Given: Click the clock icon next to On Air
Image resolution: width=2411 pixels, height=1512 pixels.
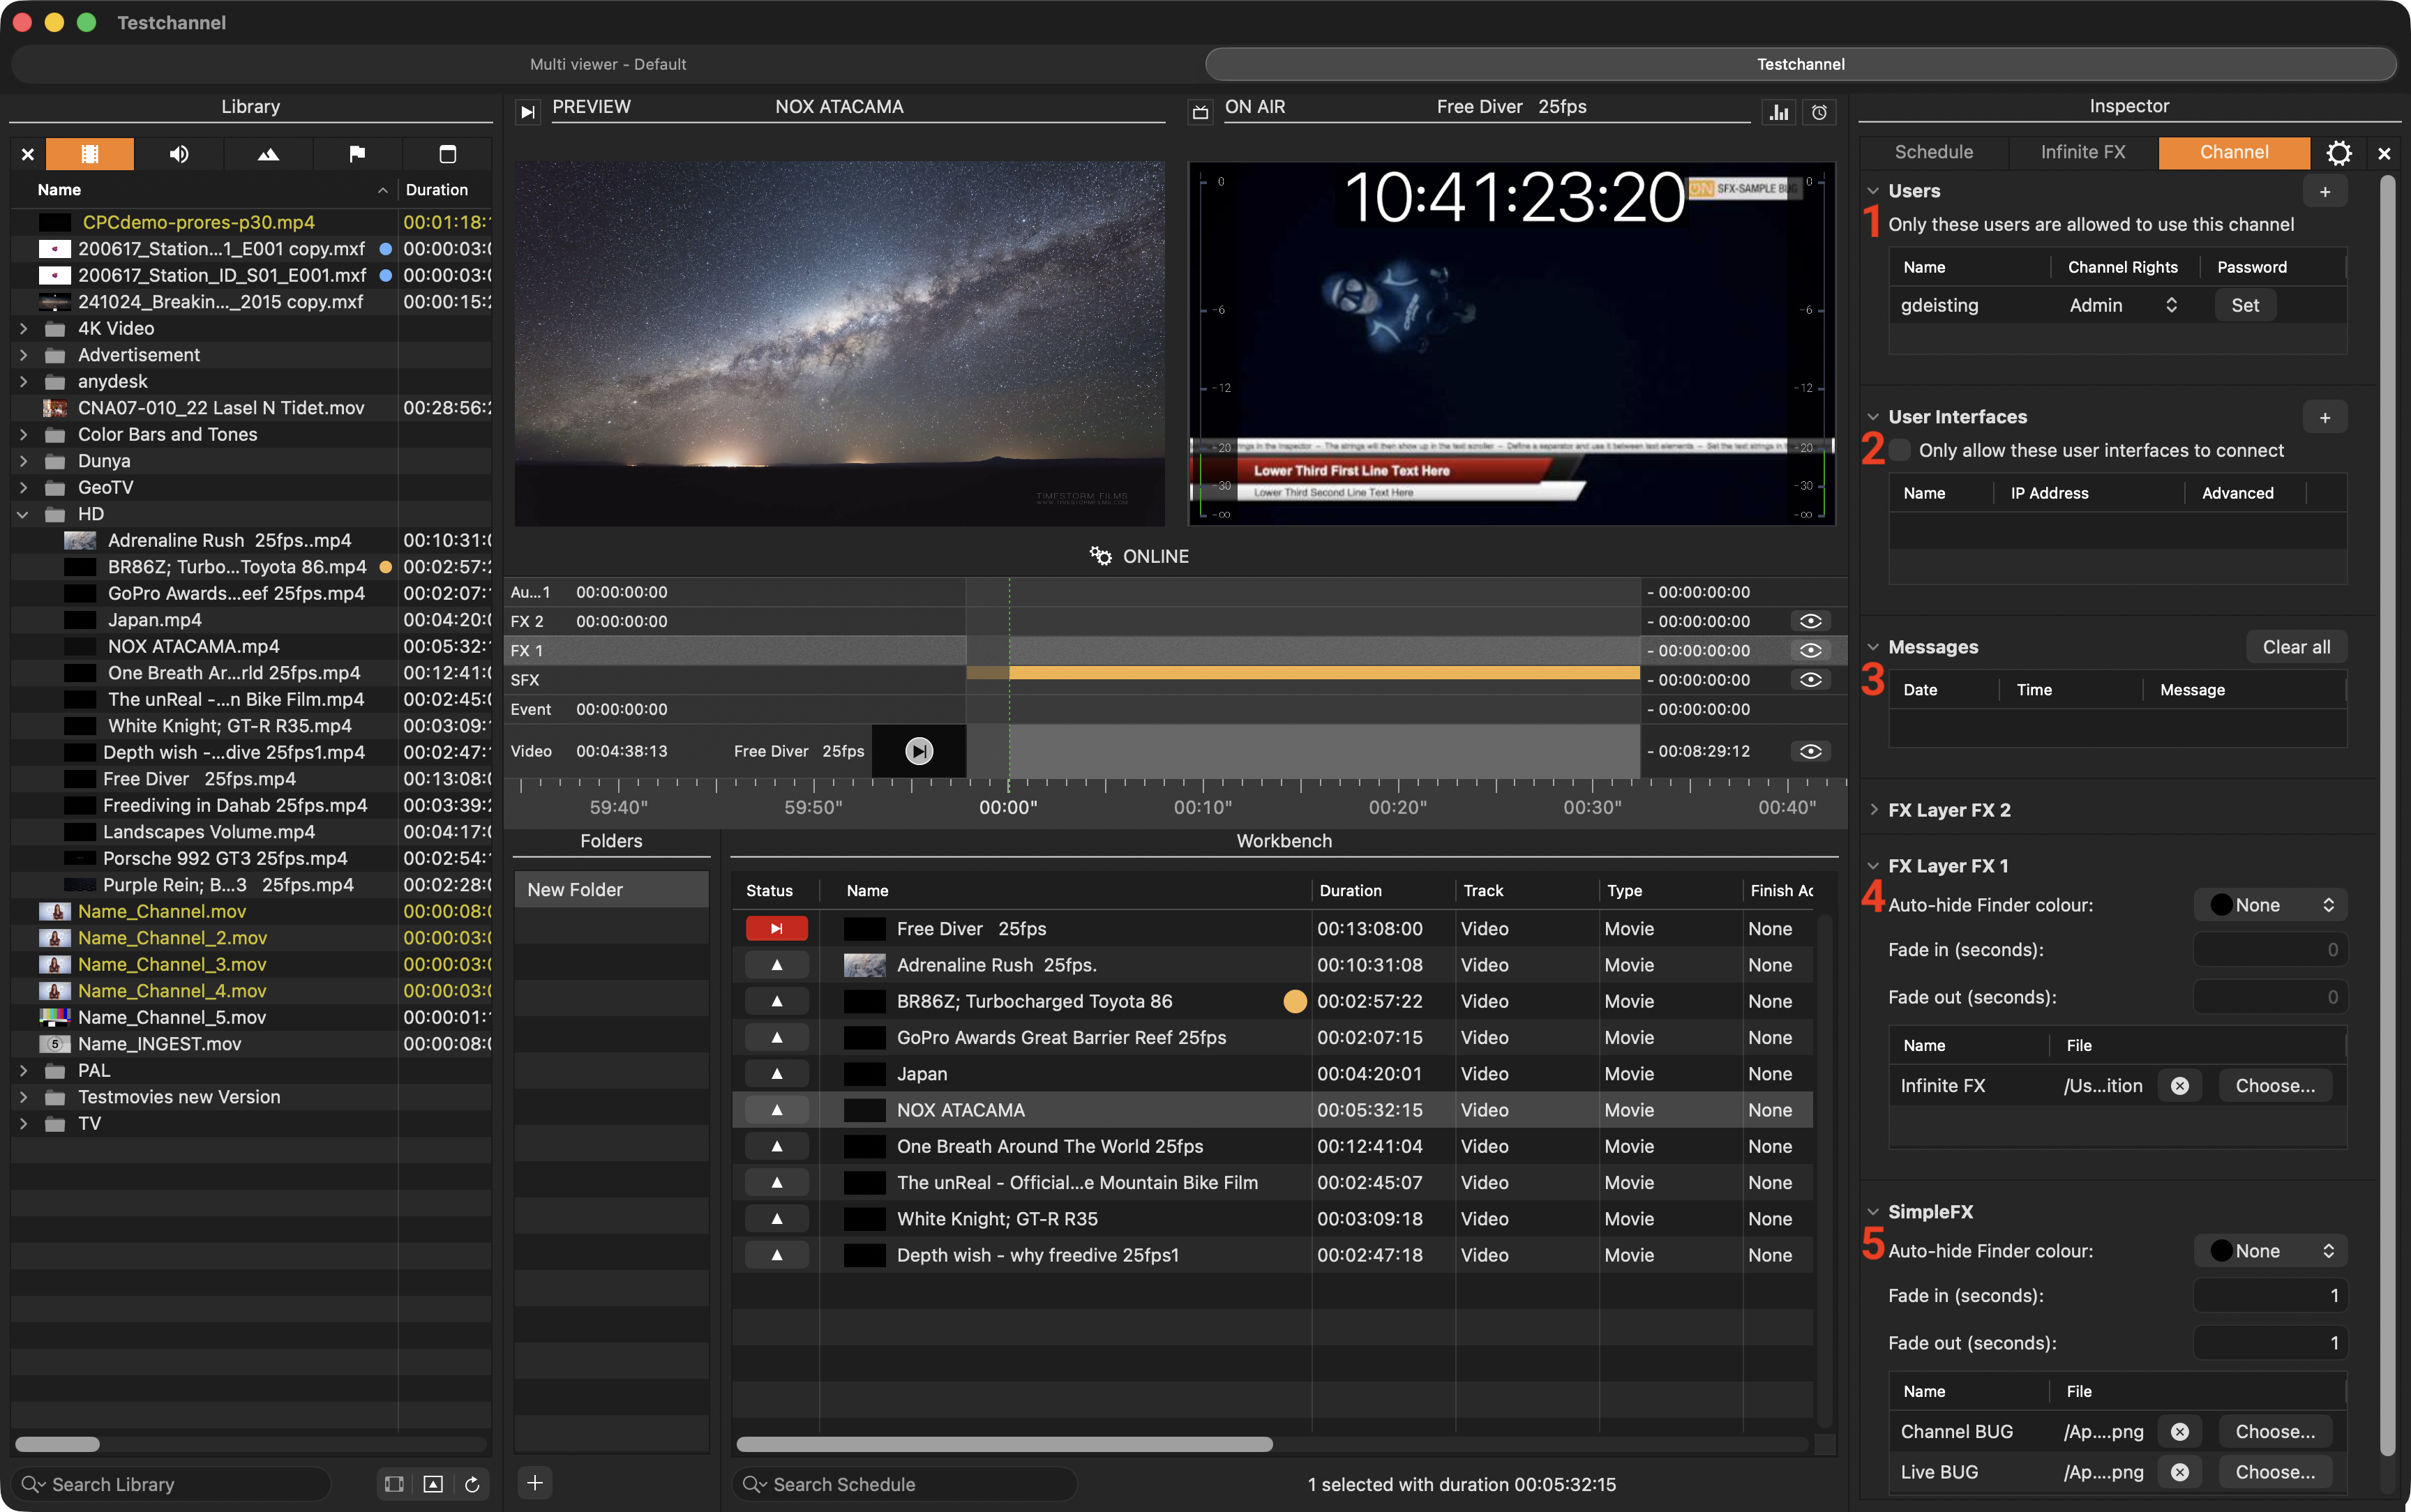Looking at the screenshot, I should pos(1820,112).
